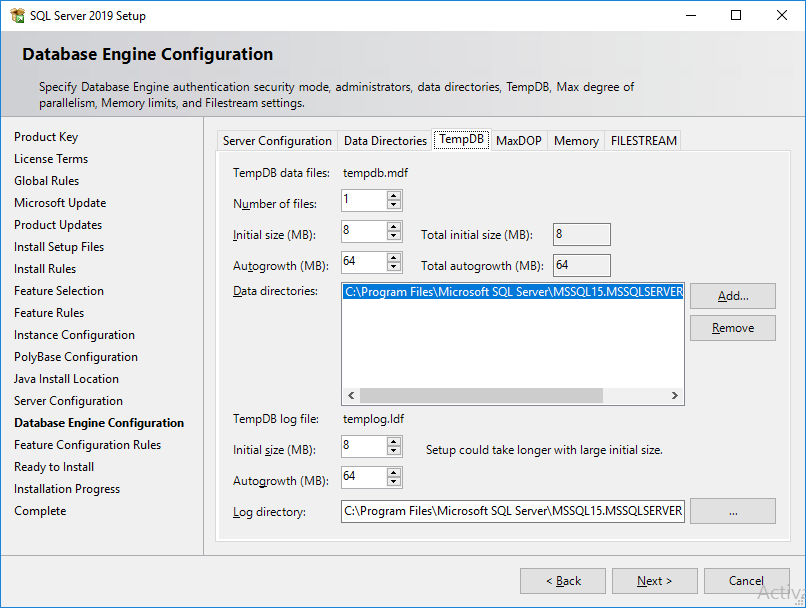Image resolution: width=806 pixels, height=608 pixels.
Task: Click the Remove data directory button
Action: pyautogui.click(x=732, y=328)
